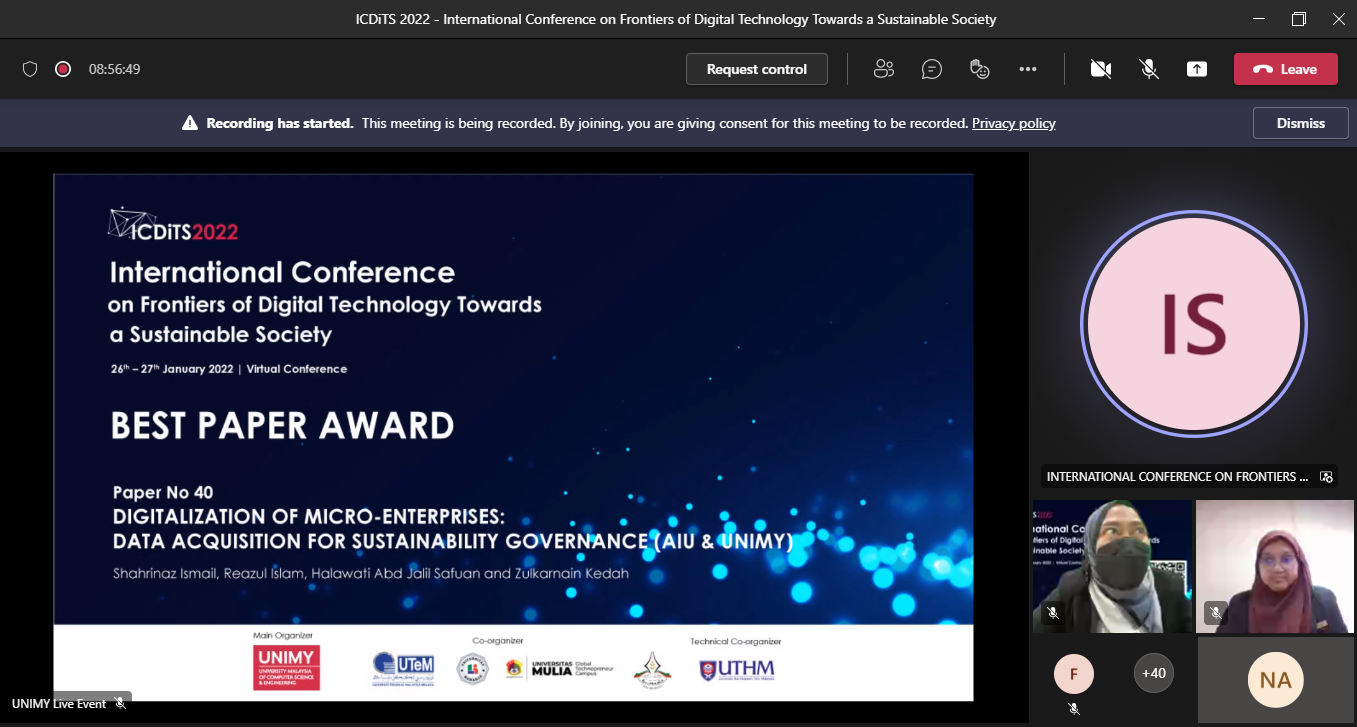This screenshot has width=1357, height=727.
Task: Open the reactions icon
Action: point(980,69)
